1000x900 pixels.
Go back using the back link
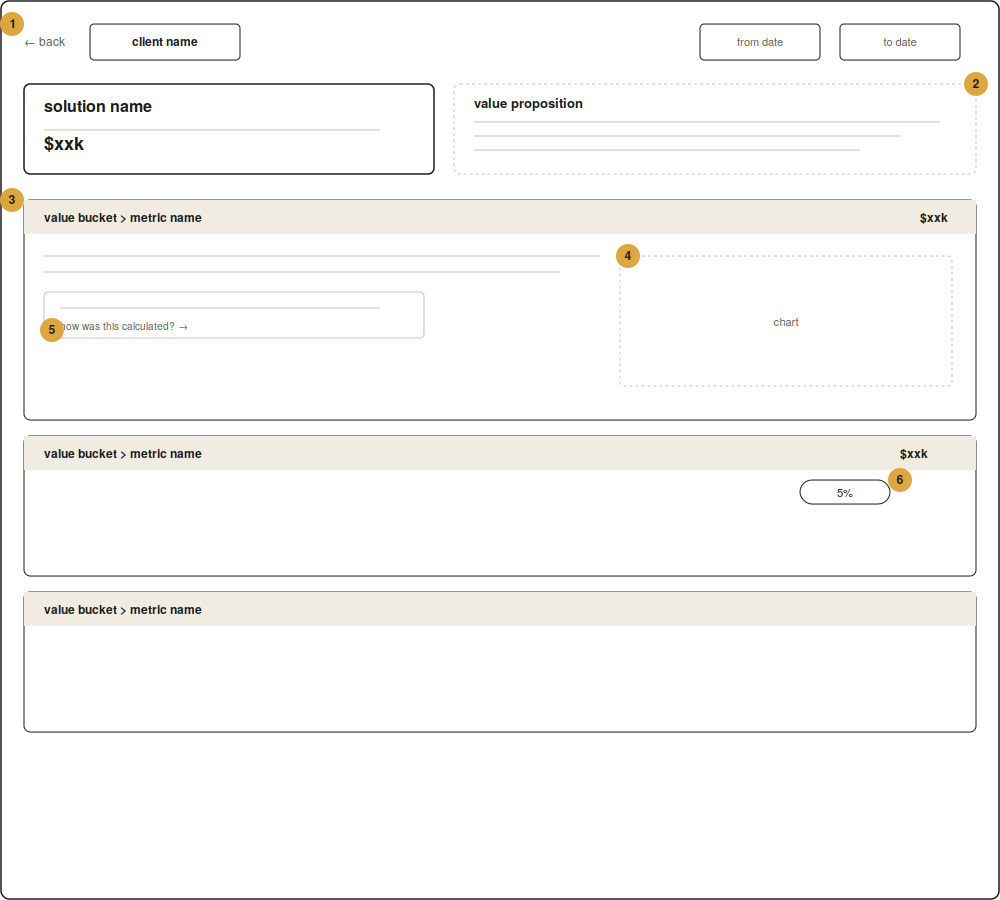(x=45, y=42)
